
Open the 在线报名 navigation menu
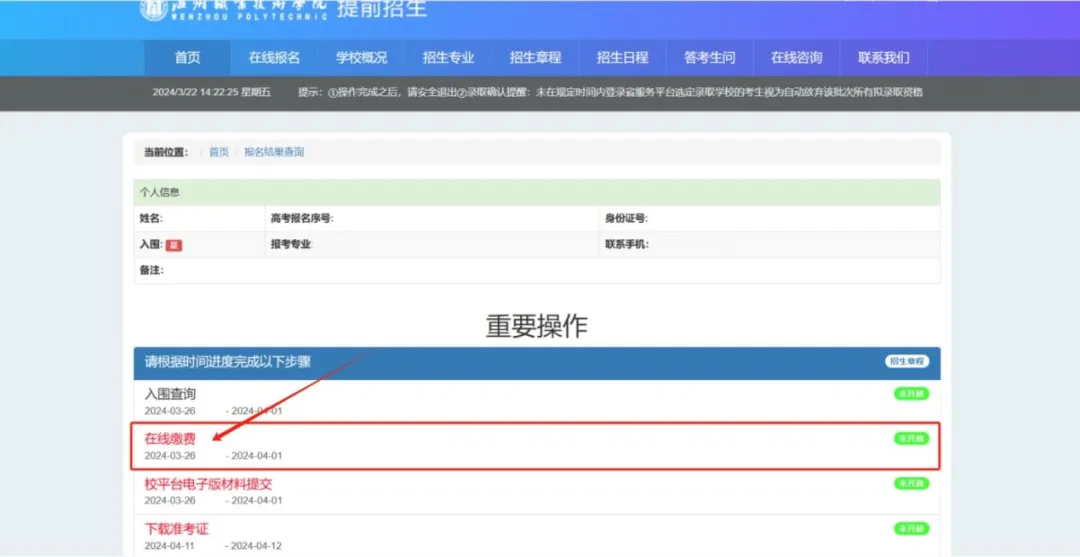(x=274, y=58)
